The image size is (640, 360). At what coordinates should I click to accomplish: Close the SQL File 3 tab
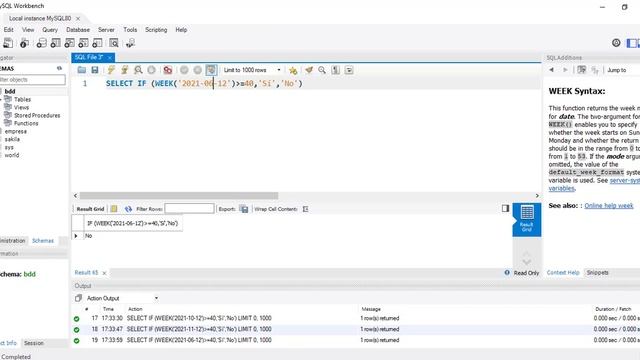click(x=109, y=58)
